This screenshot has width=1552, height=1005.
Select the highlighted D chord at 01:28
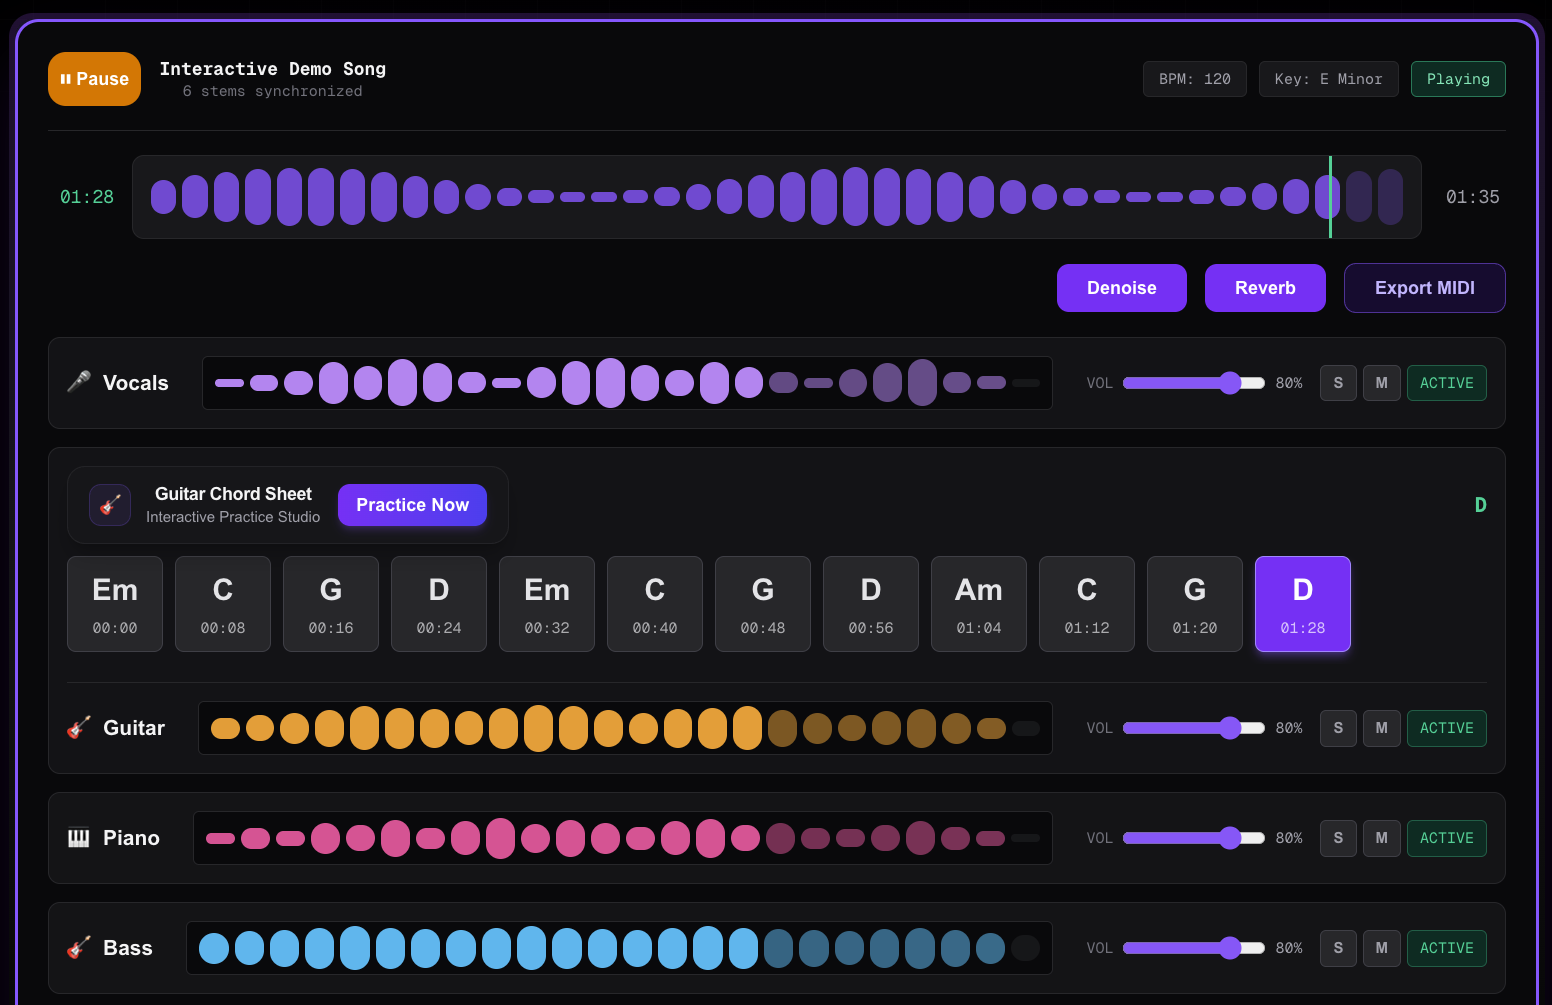pos(1303,604)
